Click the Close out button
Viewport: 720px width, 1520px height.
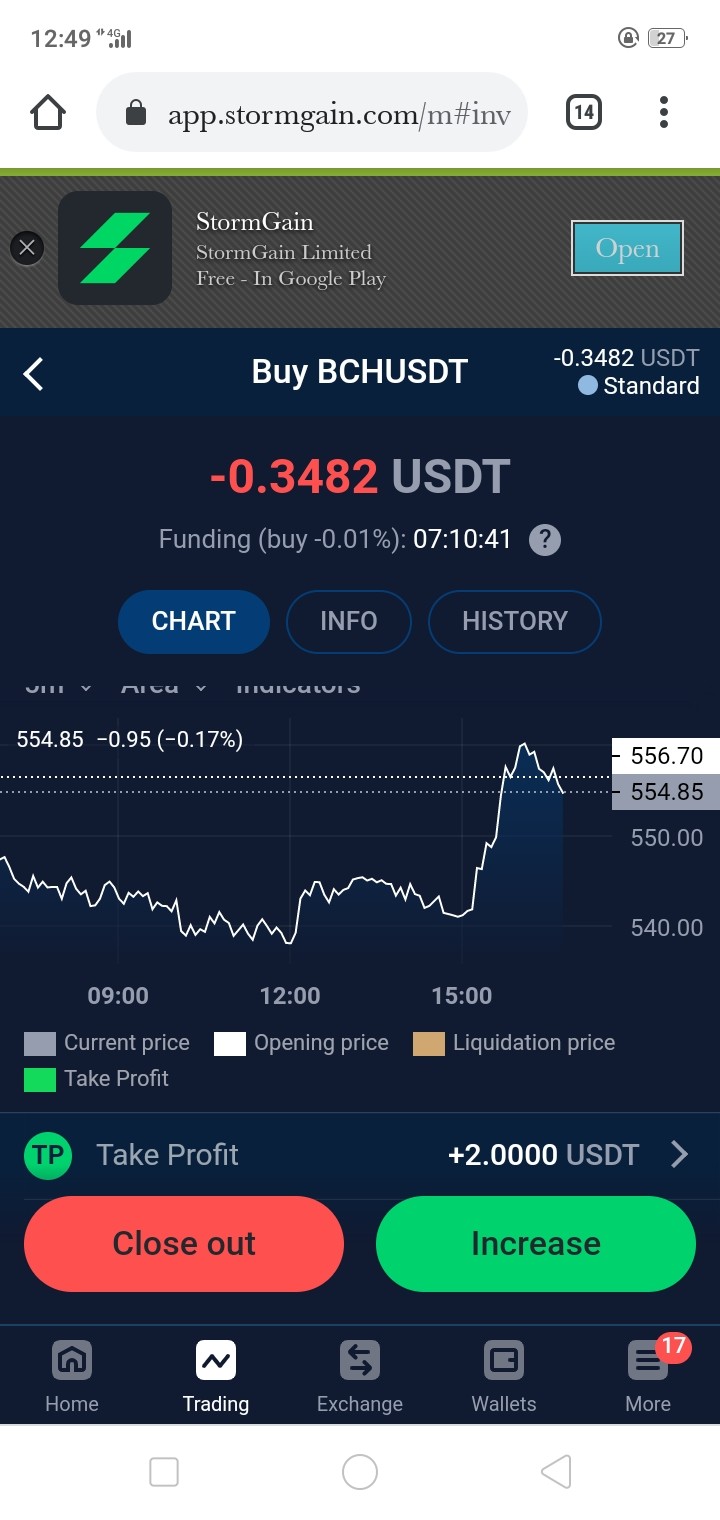(x=184, y=1244)
